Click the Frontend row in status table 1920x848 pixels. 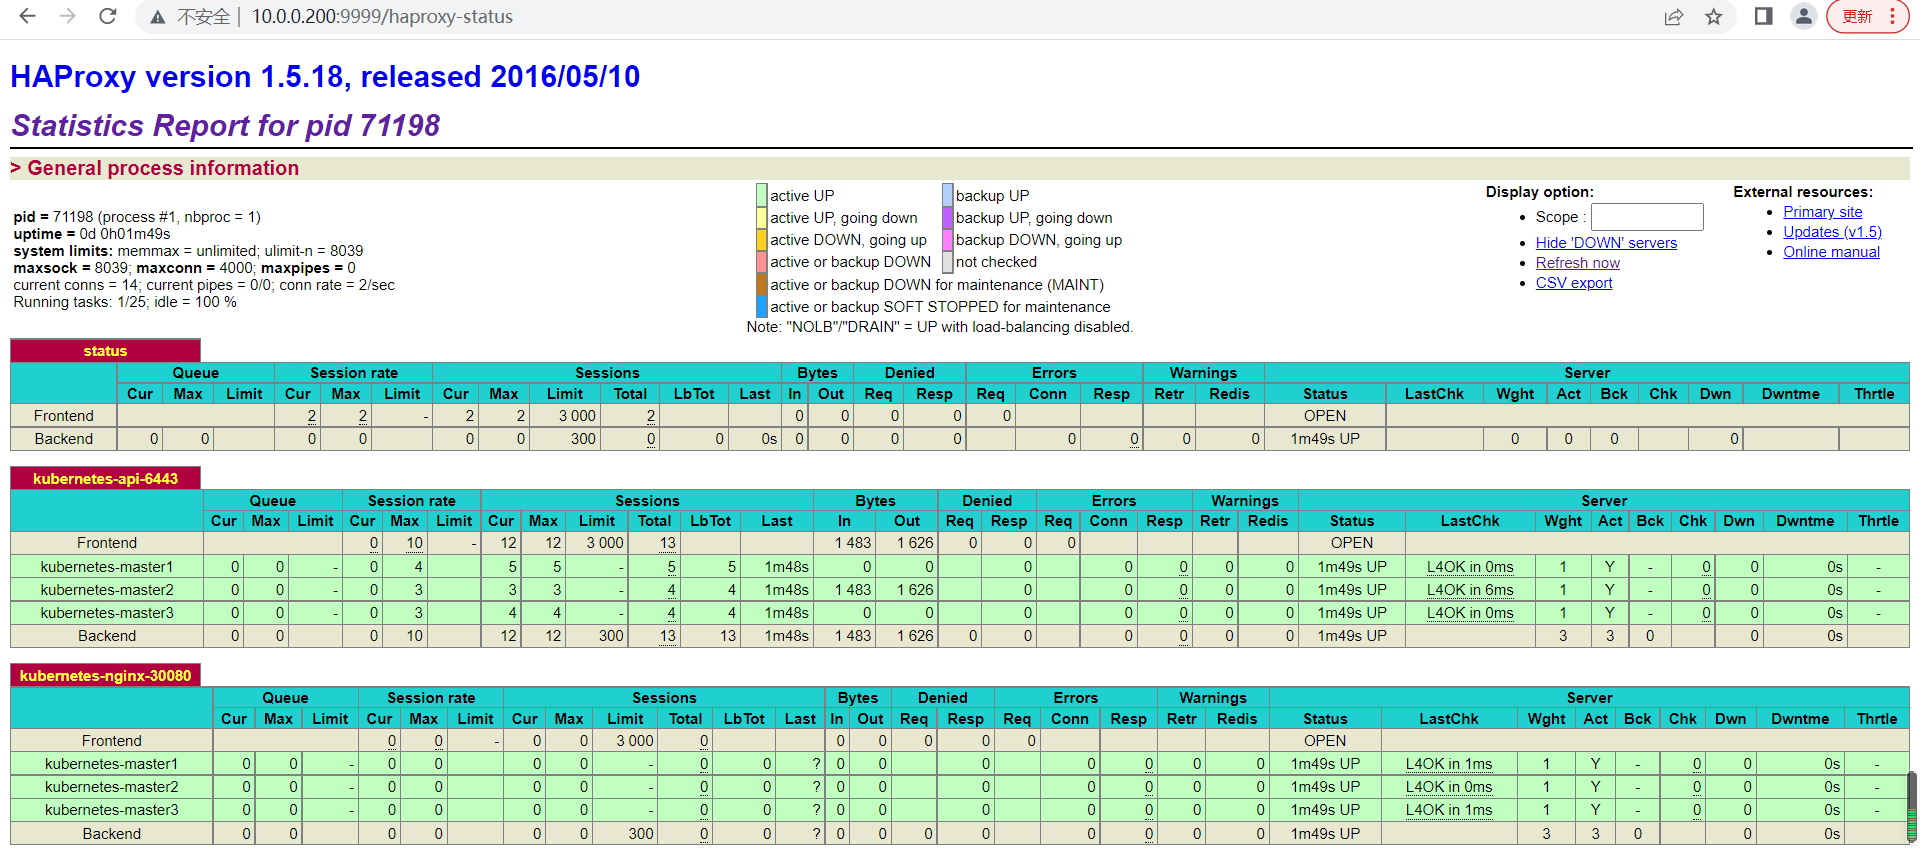tap(960, 416)
